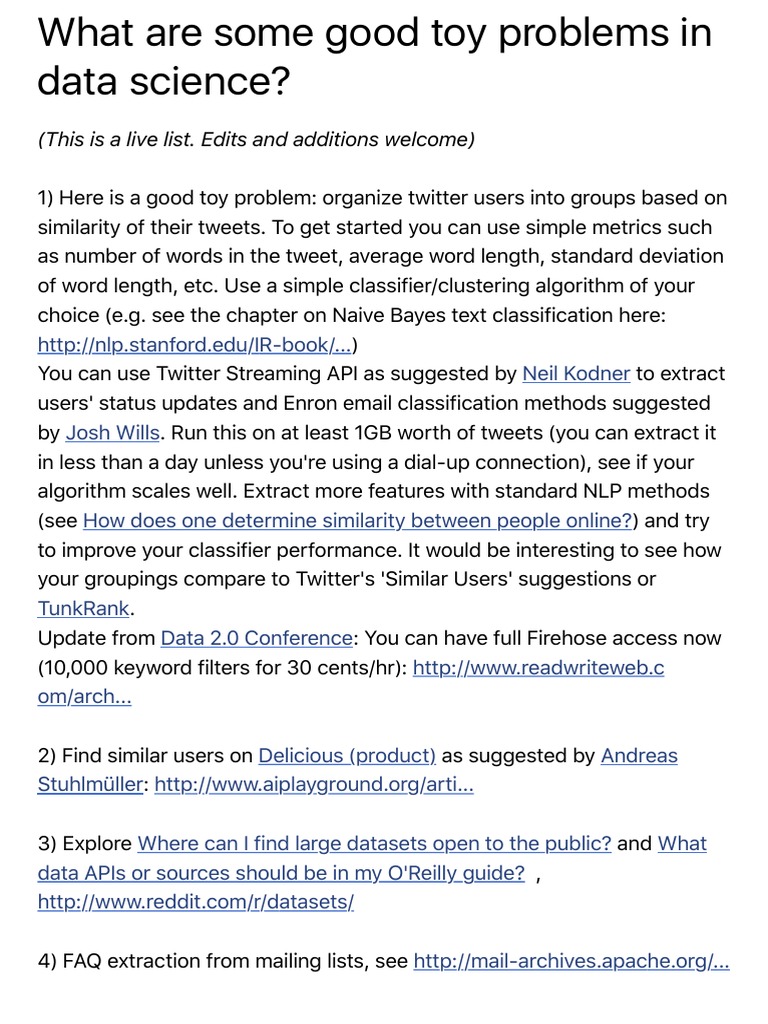Click the 'Update from' text before Data 2.0
This screenshot has width=768, height=1024.
[97, 638]
